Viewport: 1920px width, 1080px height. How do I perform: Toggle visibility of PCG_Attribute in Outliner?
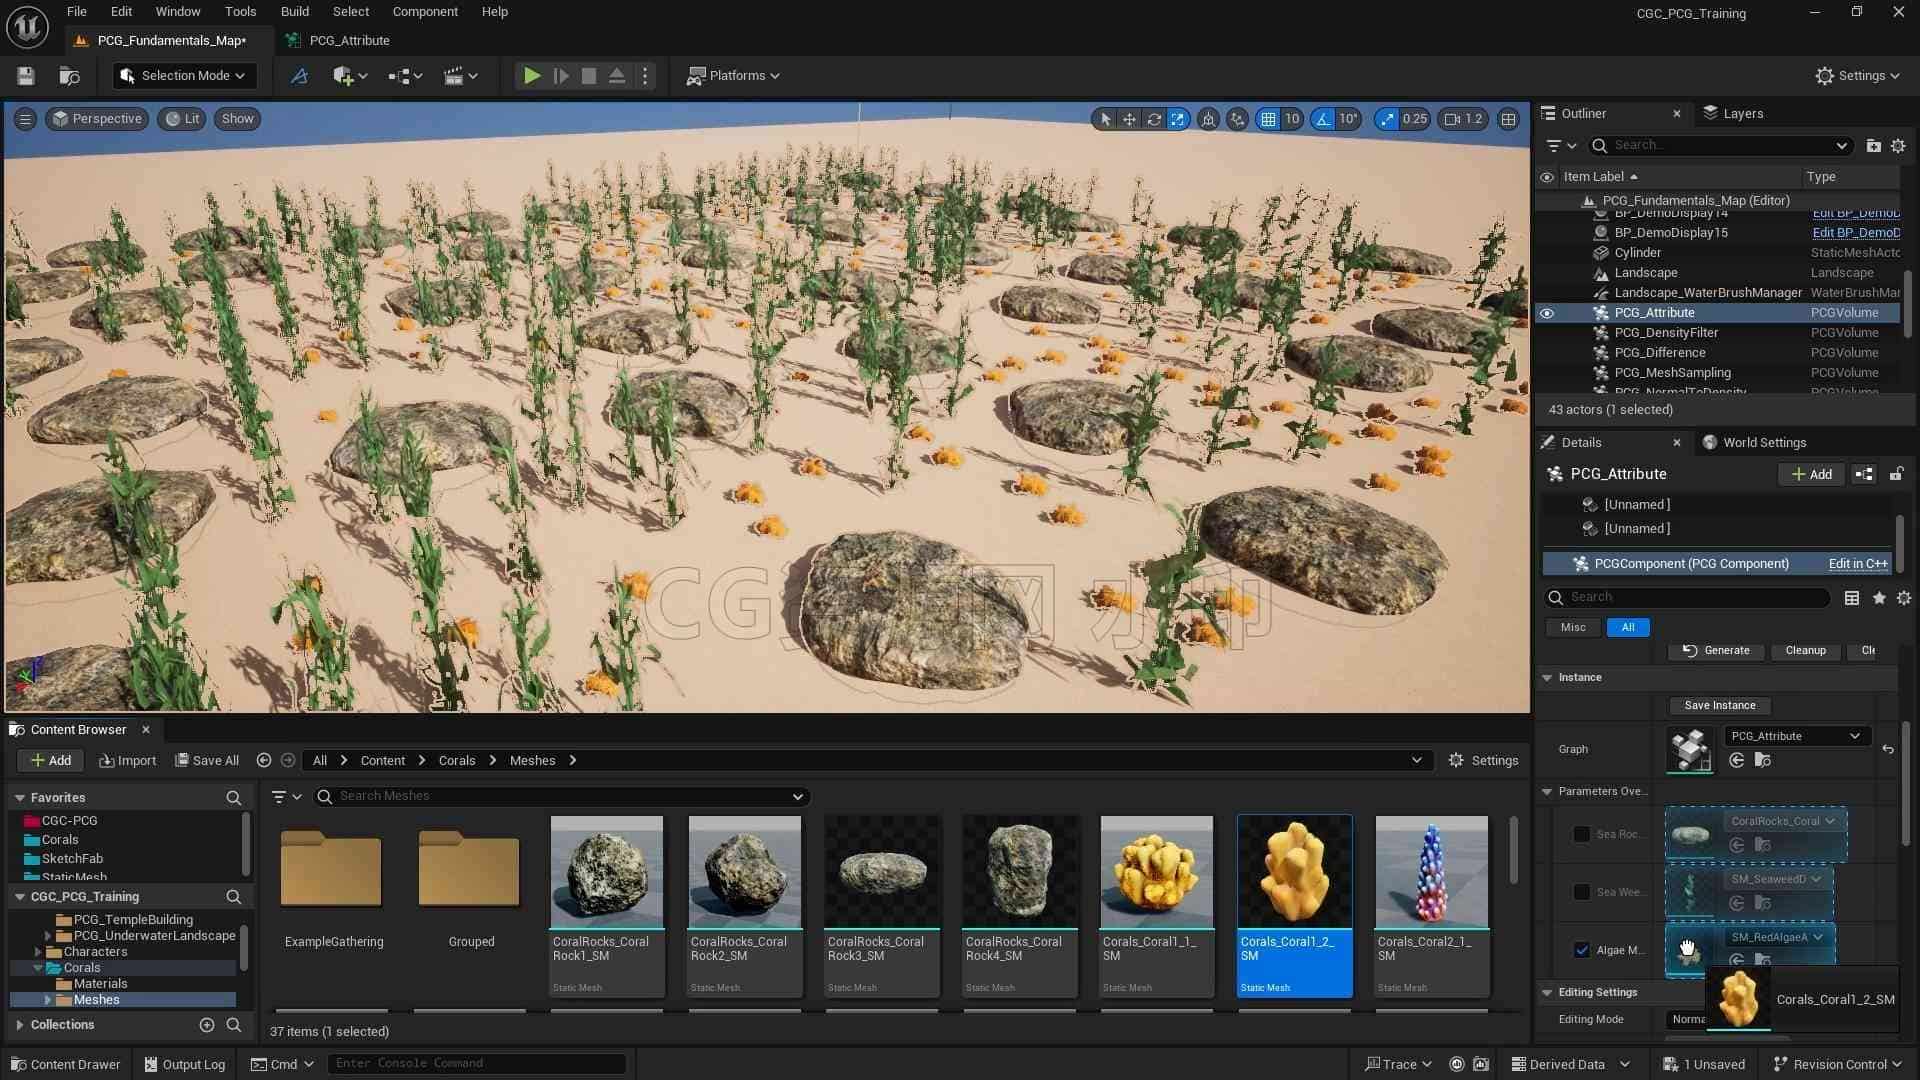click(1547, 313)
